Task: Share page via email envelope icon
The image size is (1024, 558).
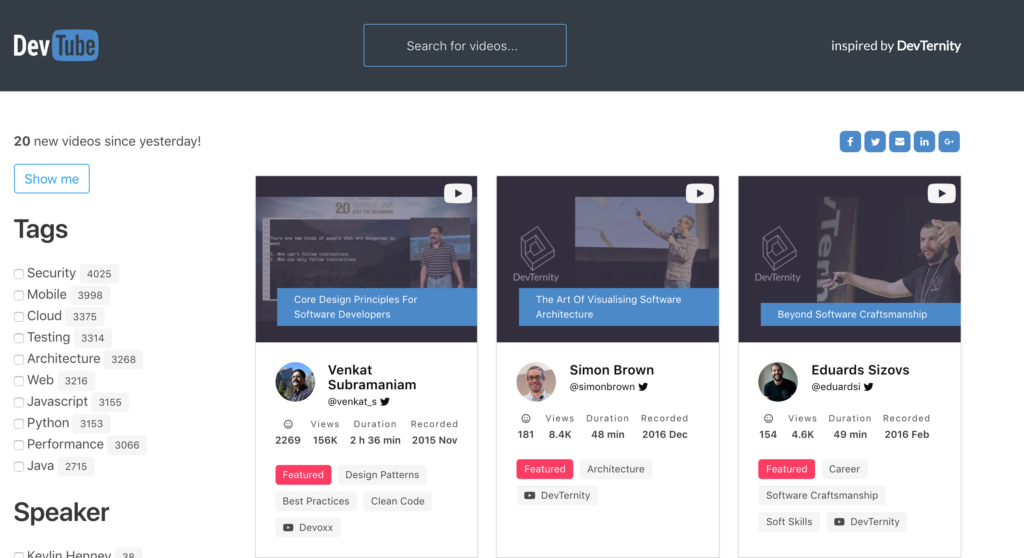Action: (899, 141)
